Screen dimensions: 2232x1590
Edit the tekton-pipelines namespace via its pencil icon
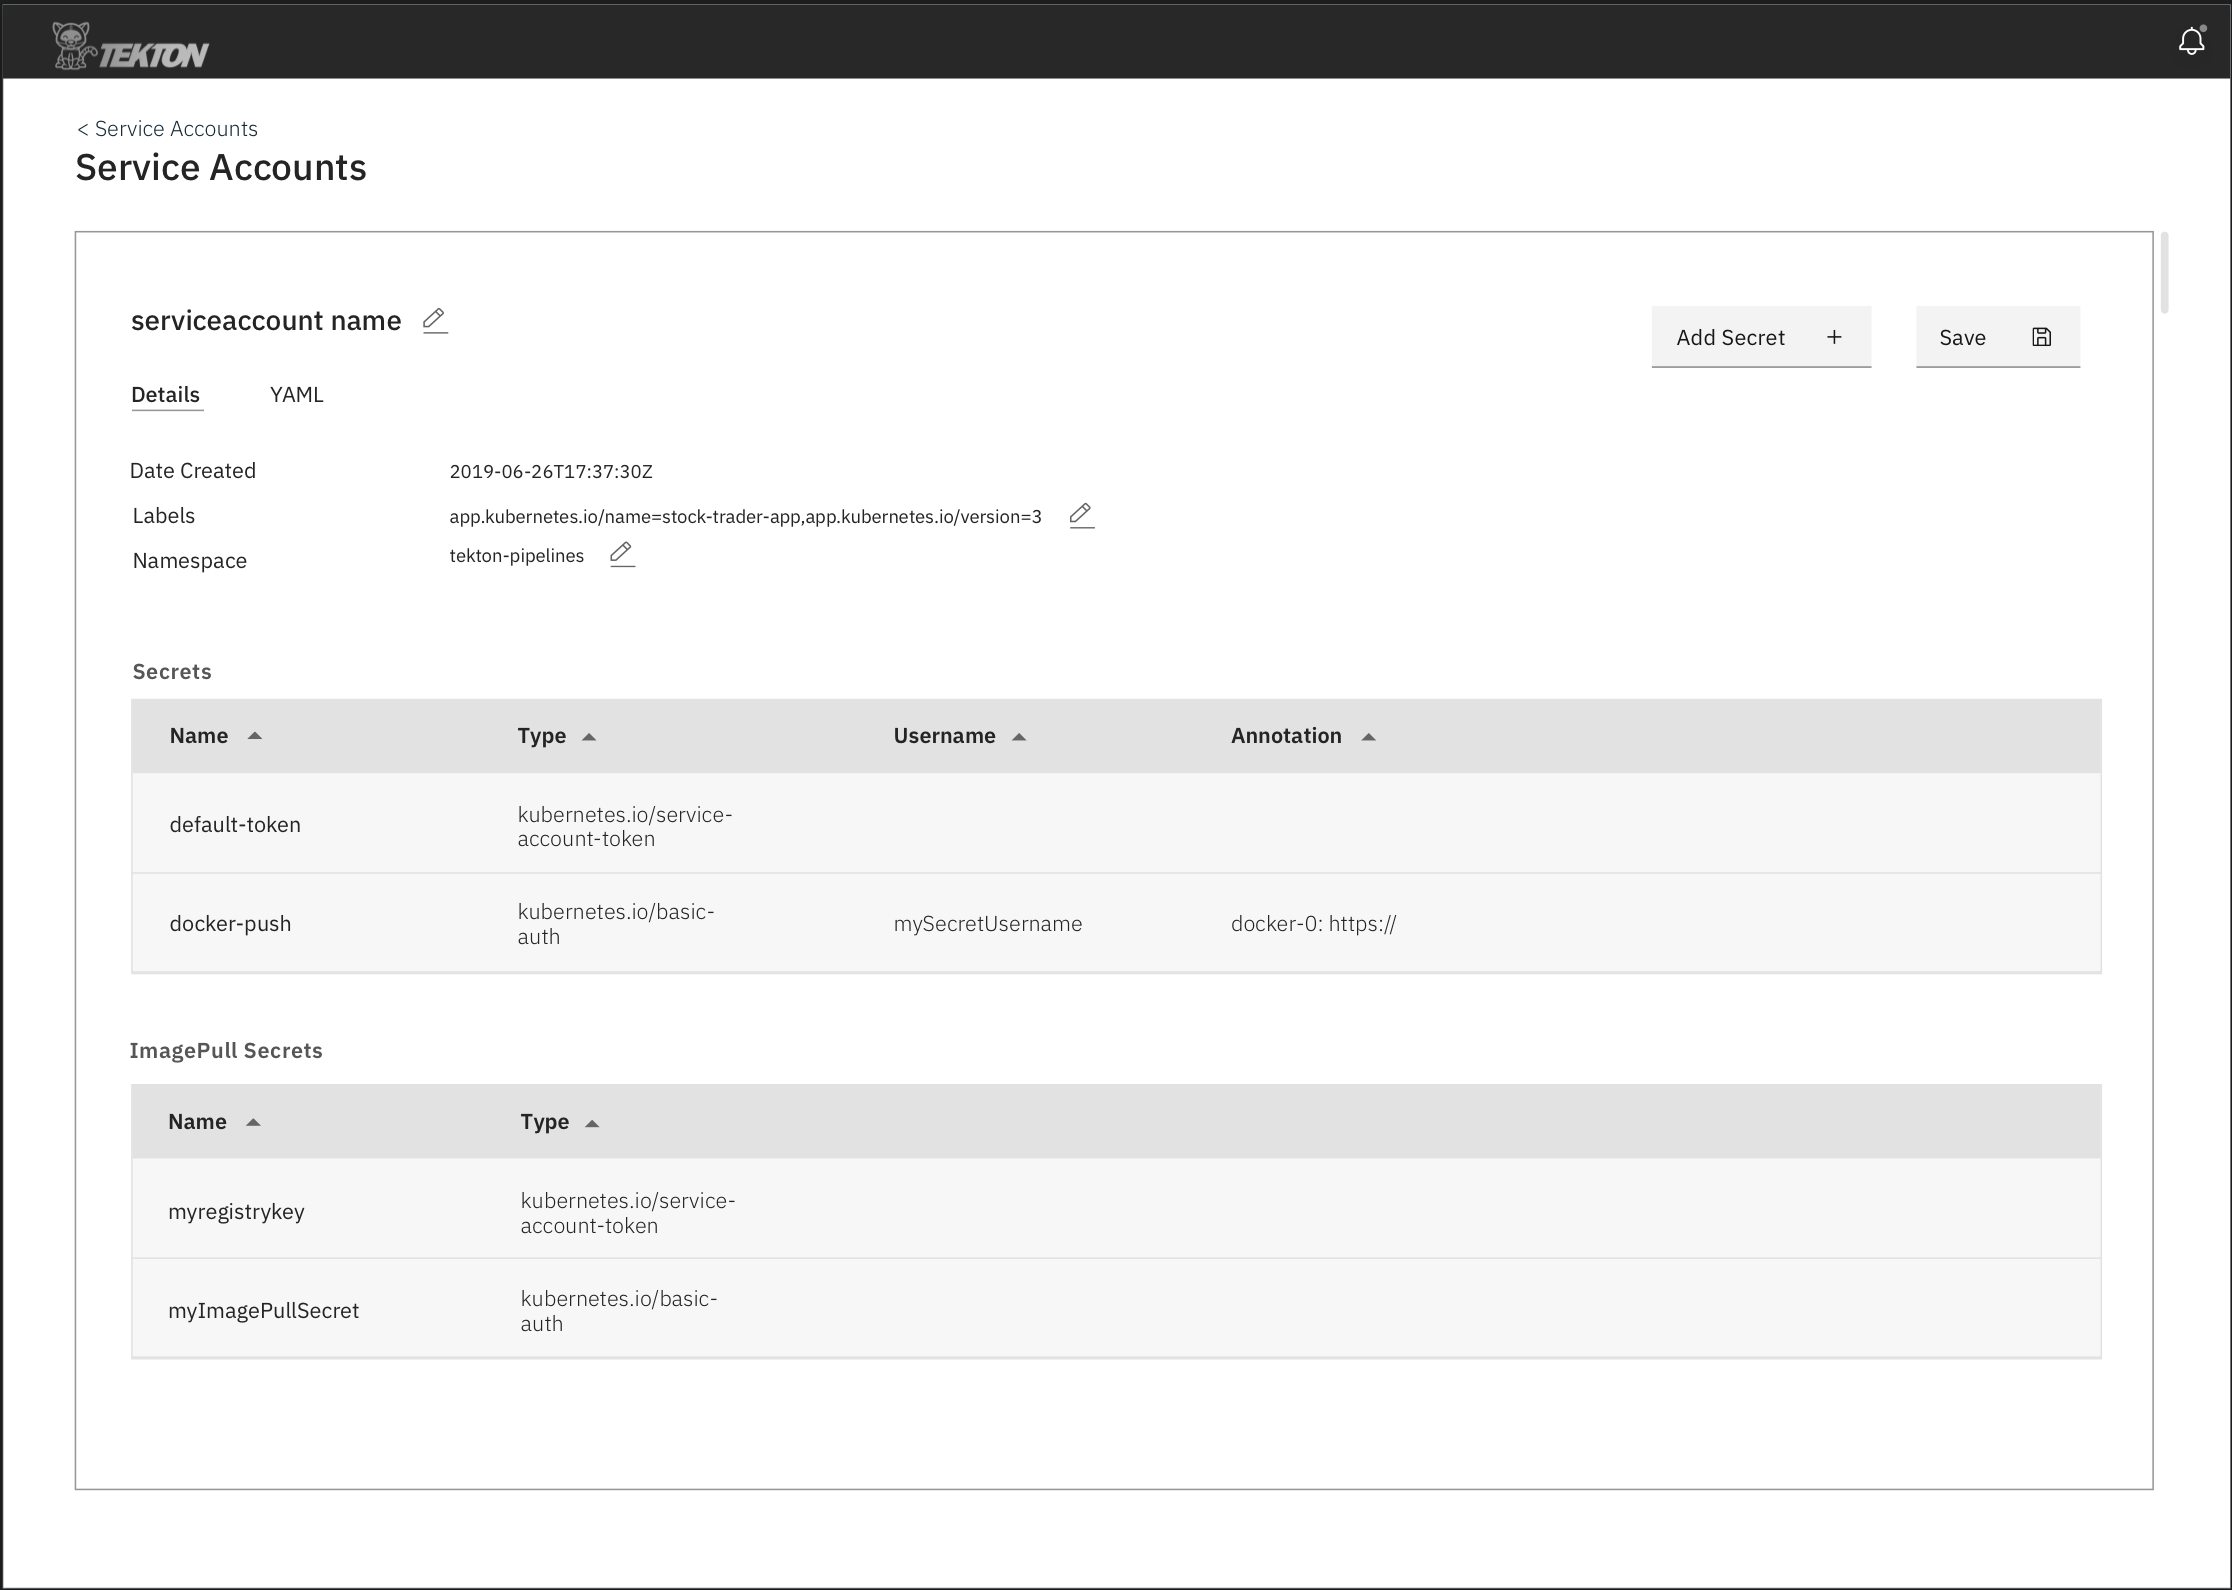click(621, 554)
